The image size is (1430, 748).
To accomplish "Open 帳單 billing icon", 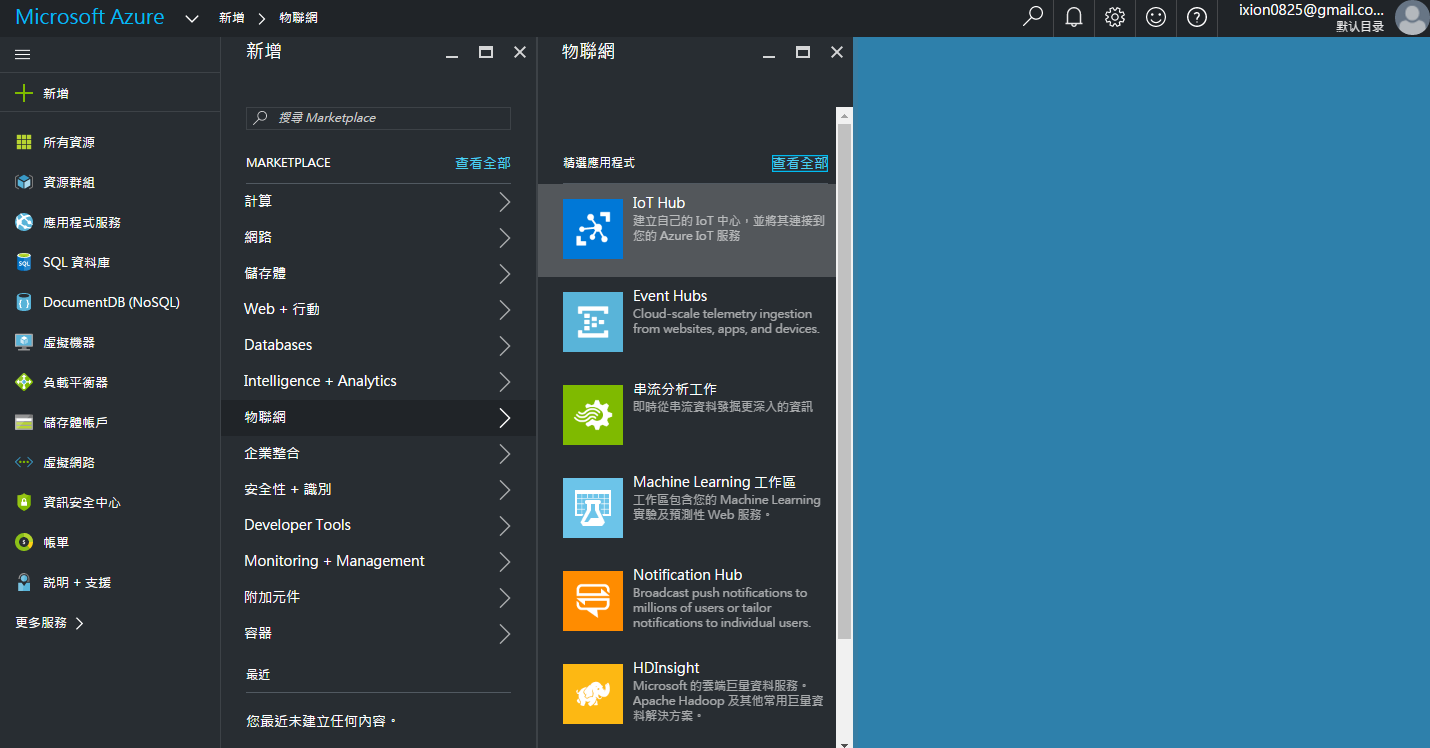I will pos(24,542).
